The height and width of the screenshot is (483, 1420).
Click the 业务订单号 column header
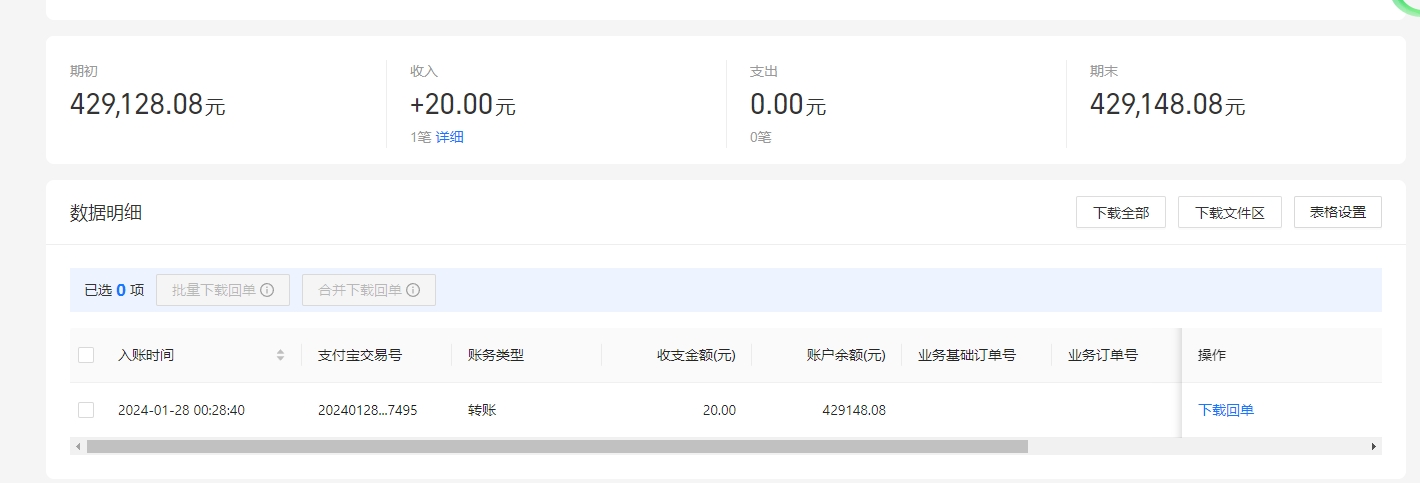[x=1103, y=355]
